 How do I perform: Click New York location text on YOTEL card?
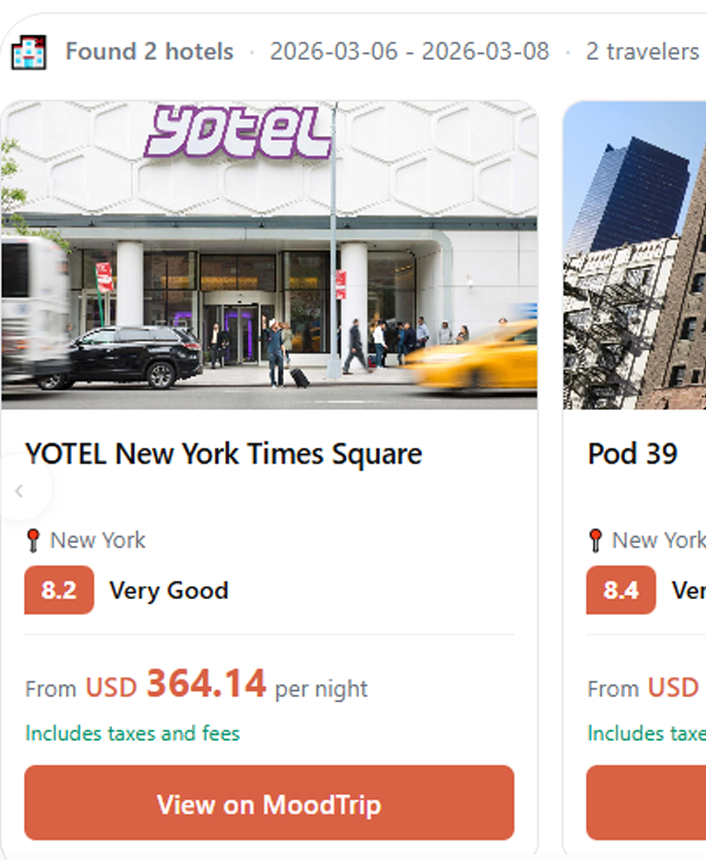pos(98,541)
